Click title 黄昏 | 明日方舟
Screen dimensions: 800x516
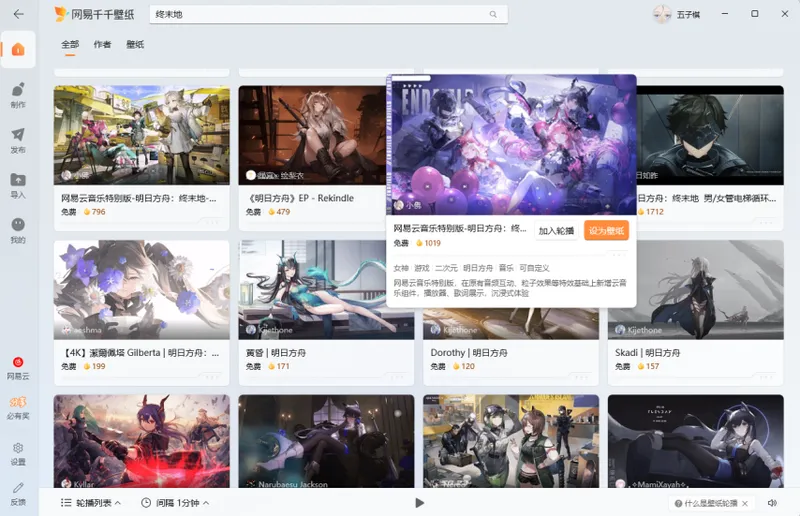(276, 353)
